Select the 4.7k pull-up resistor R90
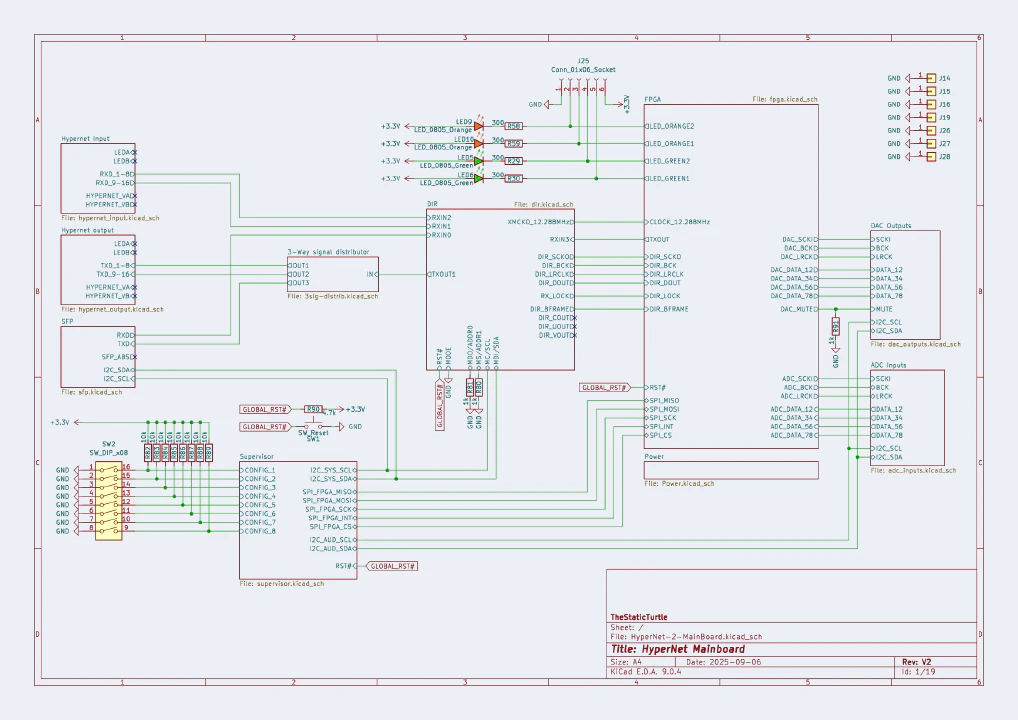Viewport: 1018px width, 720px height. click(x=313, y=409)
